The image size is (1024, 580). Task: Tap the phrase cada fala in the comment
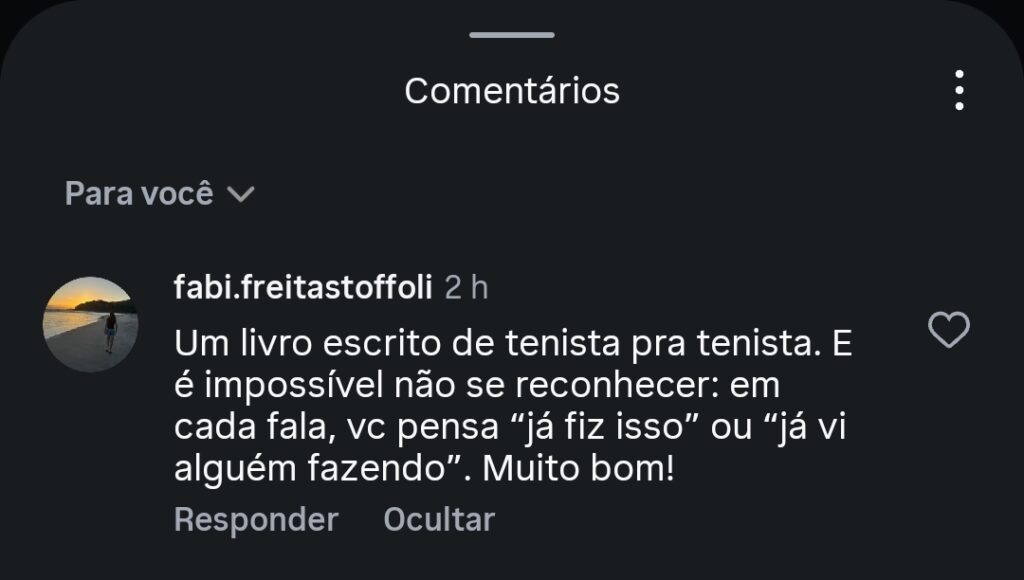pos(250,428)
